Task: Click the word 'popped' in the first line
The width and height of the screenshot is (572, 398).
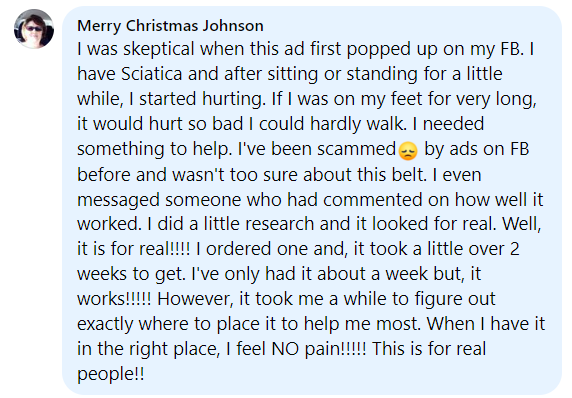Action: click(378, 50)
